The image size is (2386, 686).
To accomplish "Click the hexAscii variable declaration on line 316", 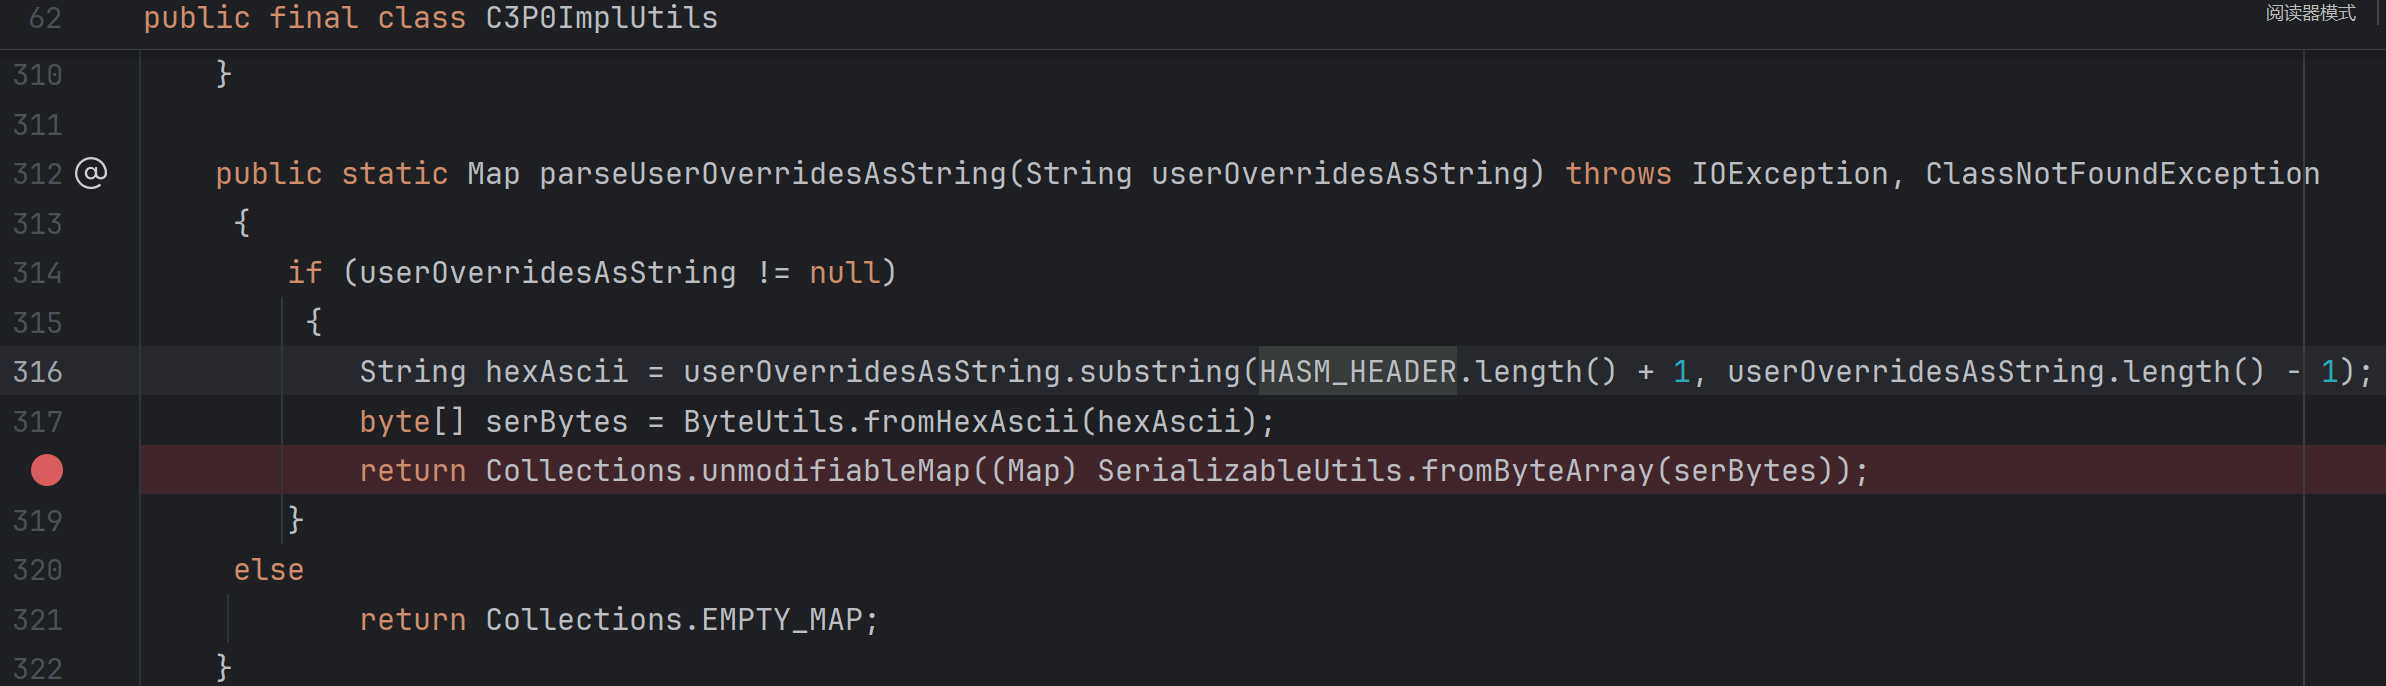I will click(556, 372).
